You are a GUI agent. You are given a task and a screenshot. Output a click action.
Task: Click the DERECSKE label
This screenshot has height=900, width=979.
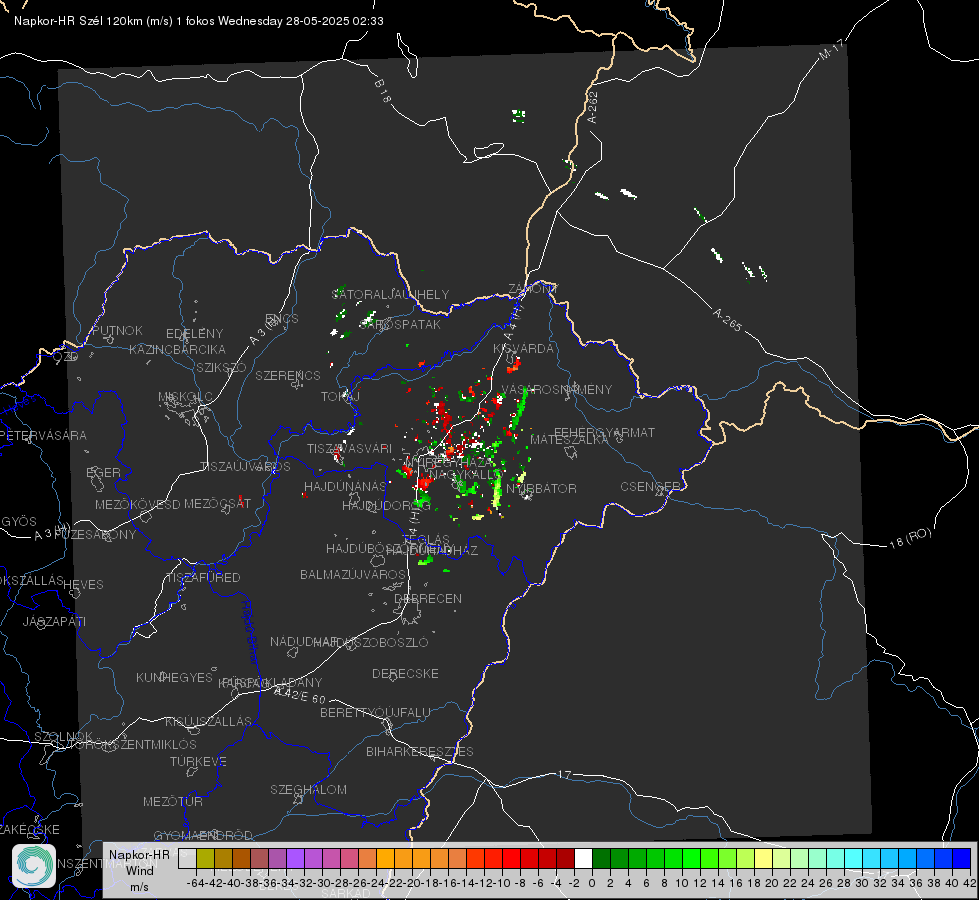click(x=405, y=674)
